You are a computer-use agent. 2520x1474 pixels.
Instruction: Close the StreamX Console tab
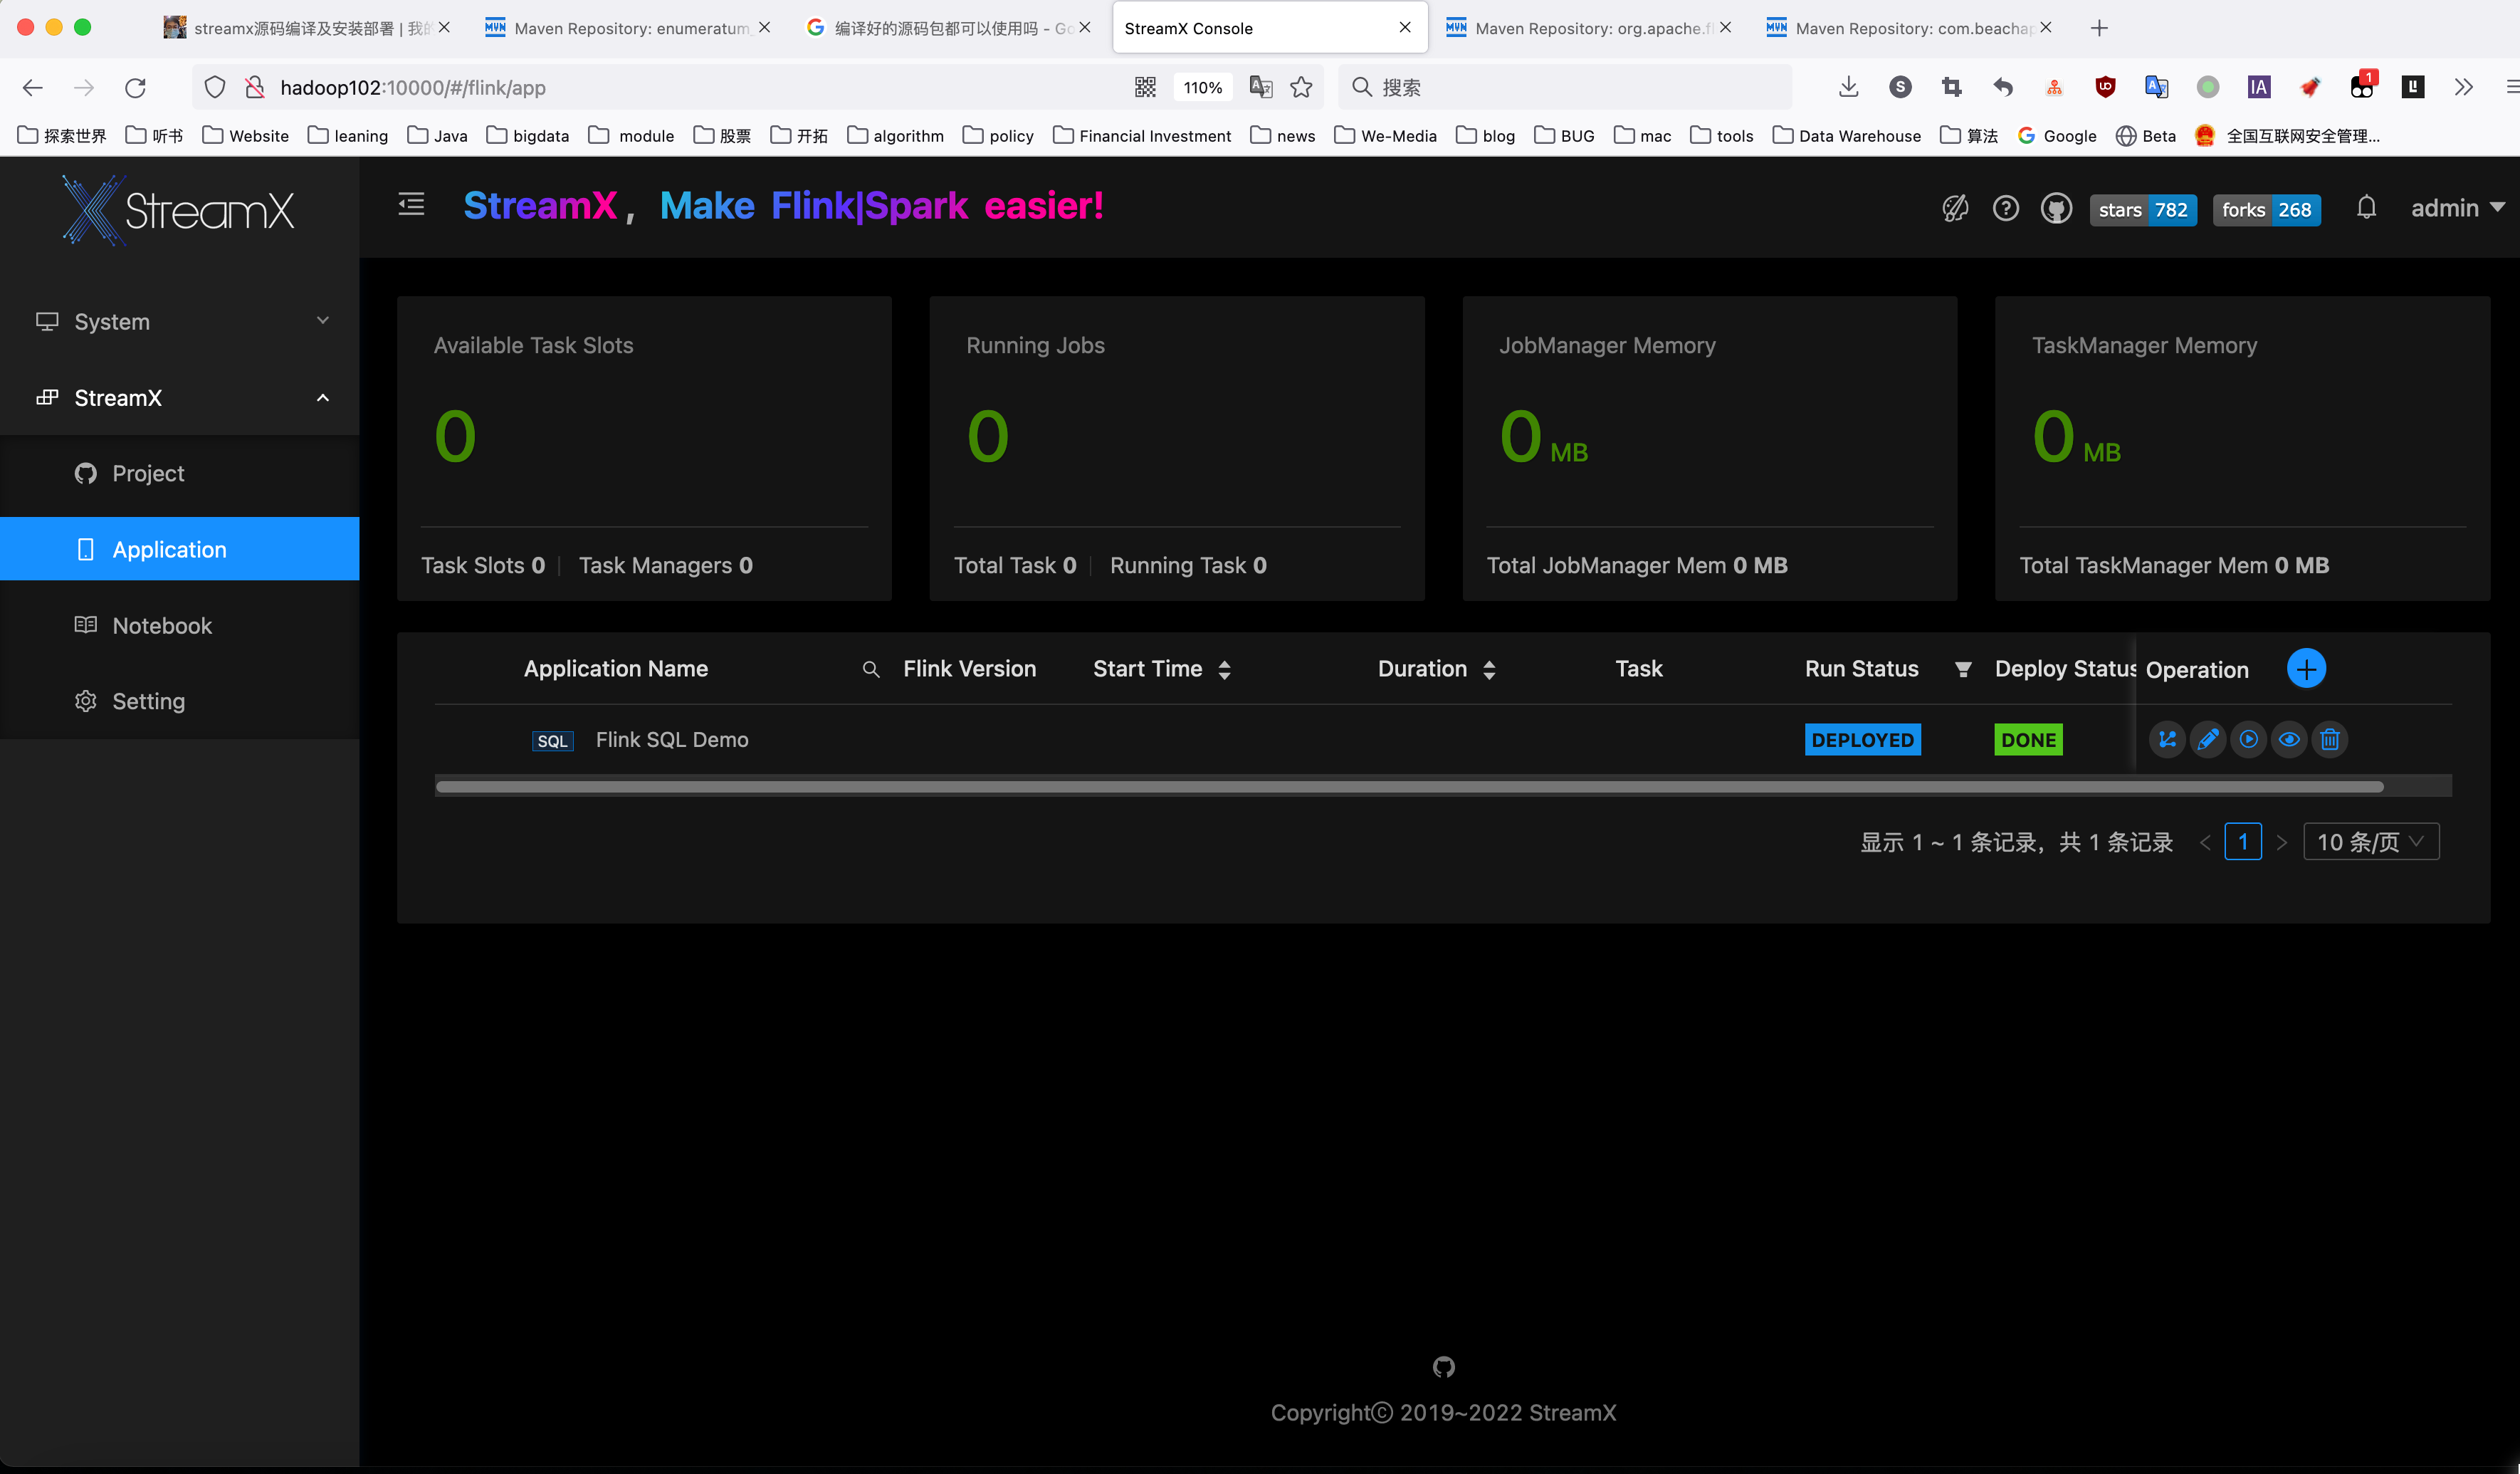click(x=1405, y=28)
